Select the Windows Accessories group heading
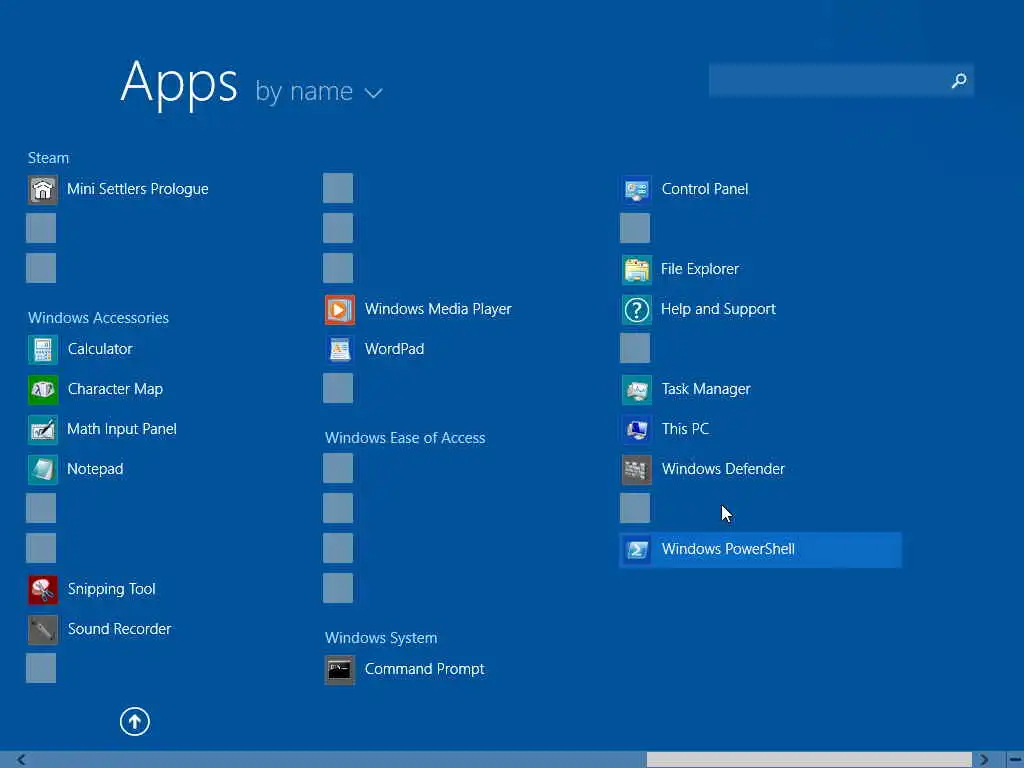The width and height of the screenshot is (1024, 768). 98,318
